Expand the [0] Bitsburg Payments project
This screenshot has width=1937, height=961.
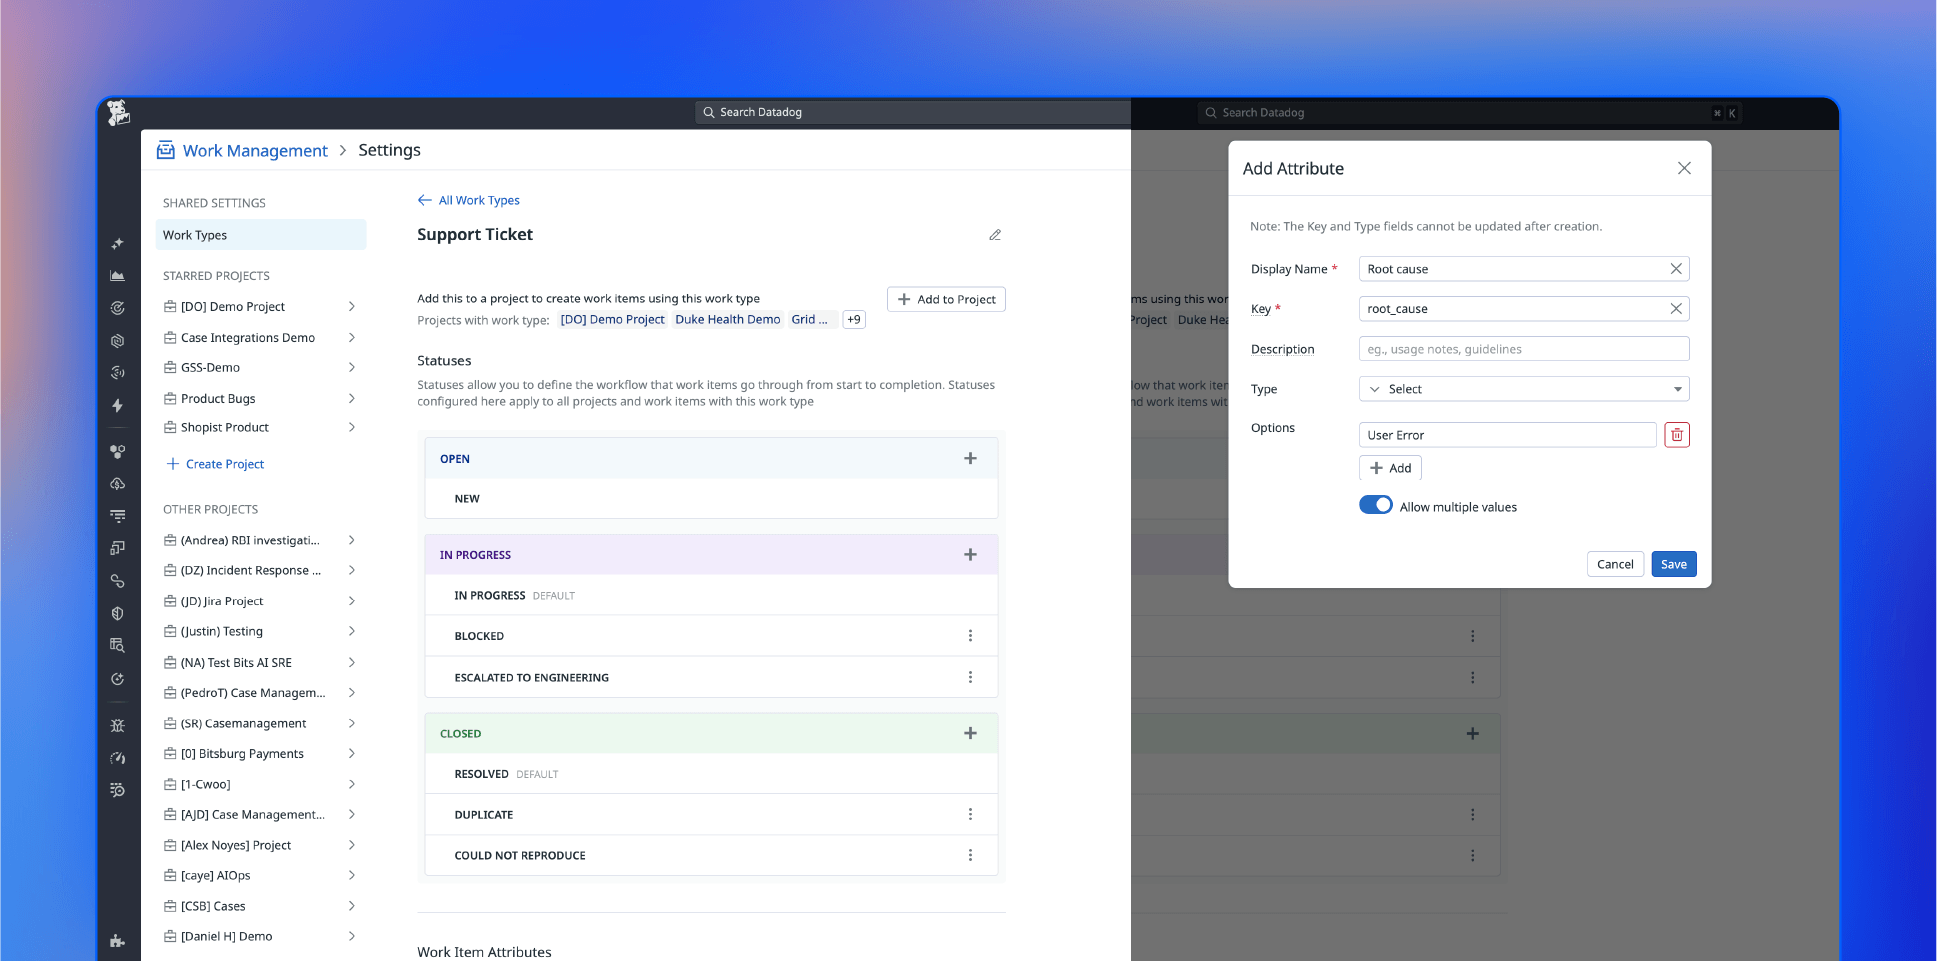point(351,753)
